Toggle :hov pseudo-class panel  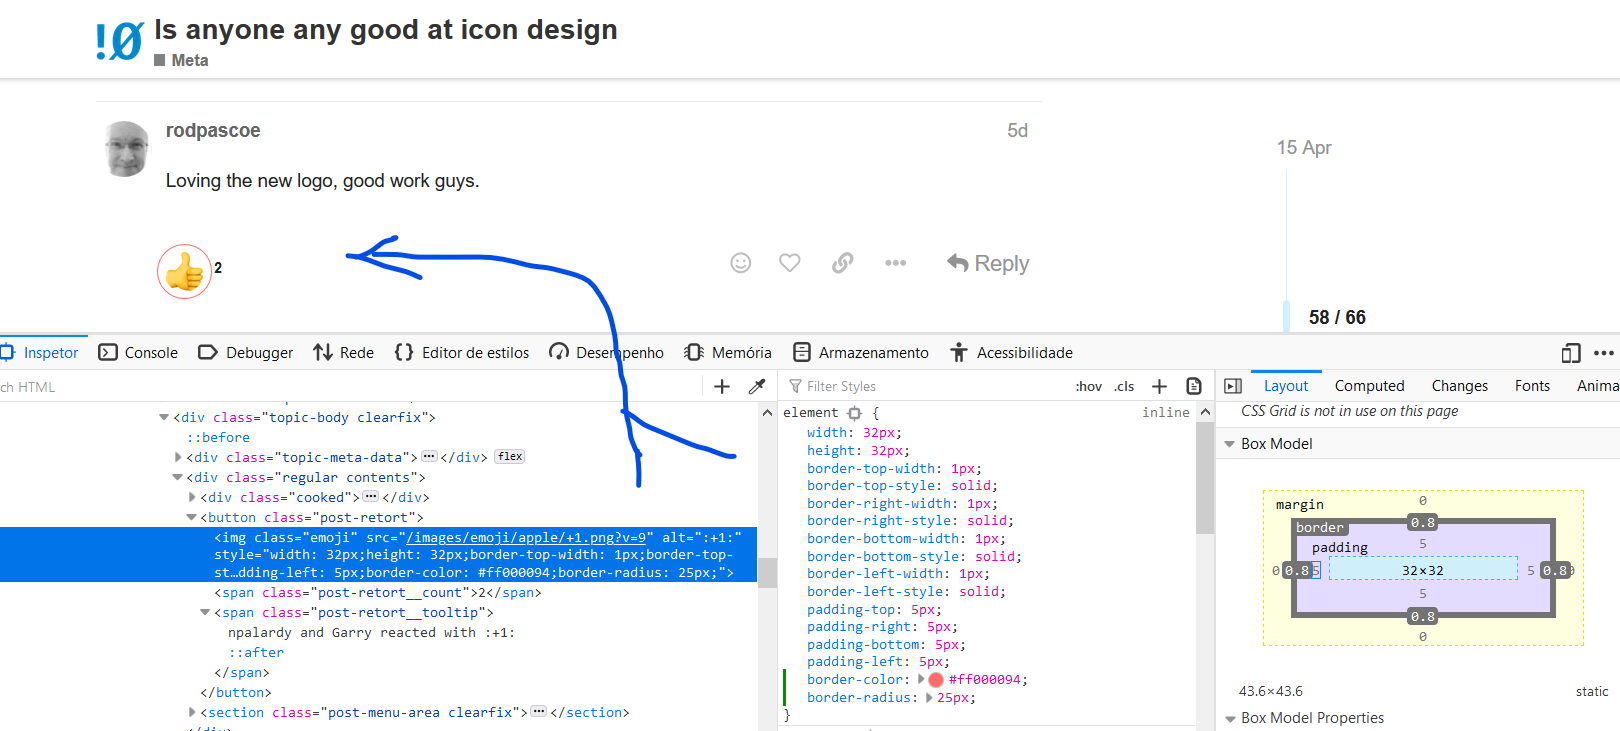pos(1088,386)
